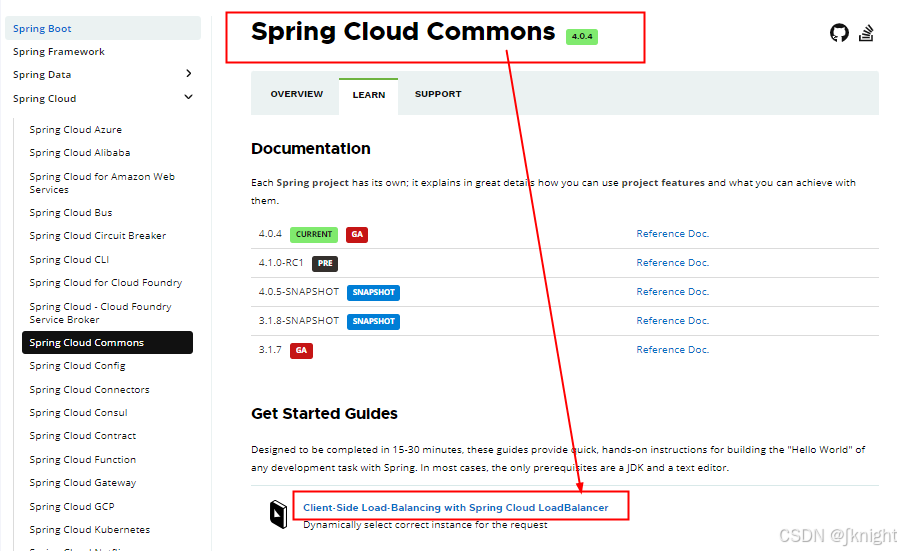901x551 pixels.
Task: Open Client-Side Load-Balancing with Spring Cloud LoadBalancer guide
Action: pos(455,507)
